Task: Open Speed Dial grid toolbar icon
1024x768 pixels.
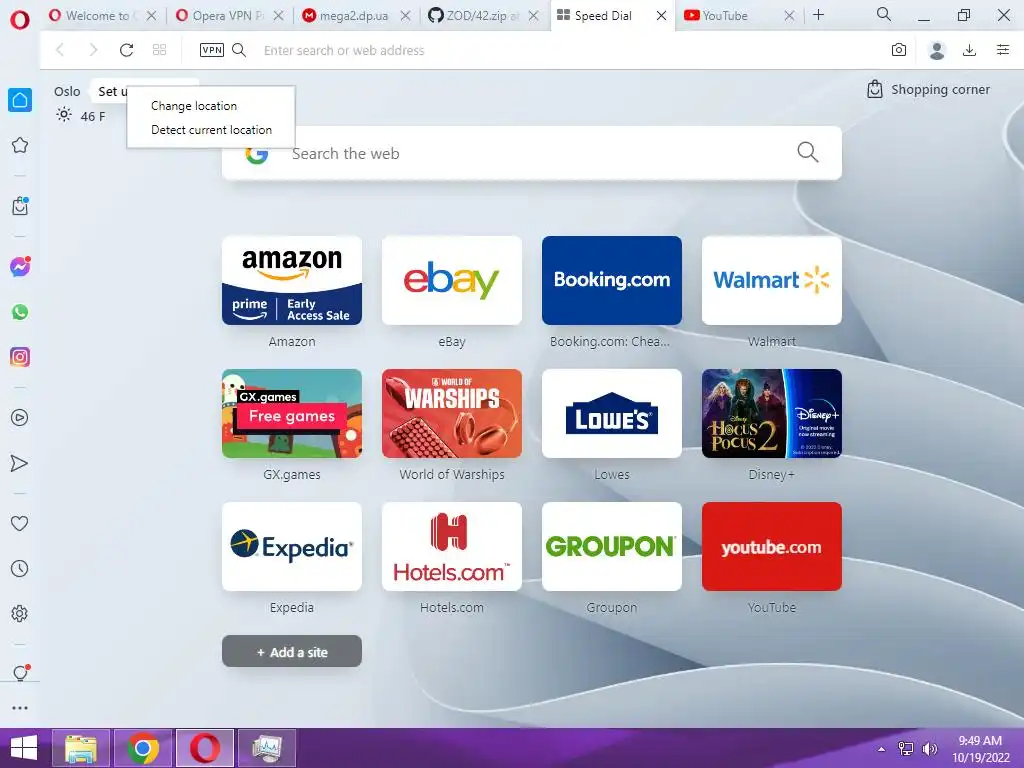Action: [x=159, y=50]
